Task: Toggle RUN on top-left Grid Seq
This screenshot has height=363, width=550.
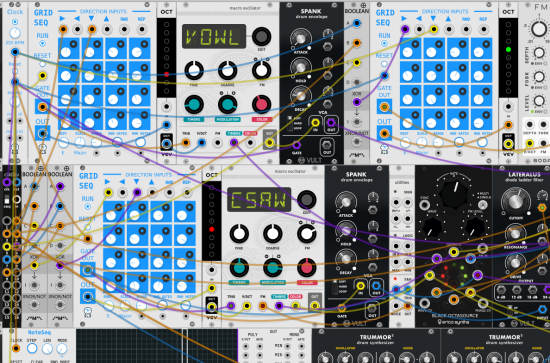Action: click(x=42, y=43)
